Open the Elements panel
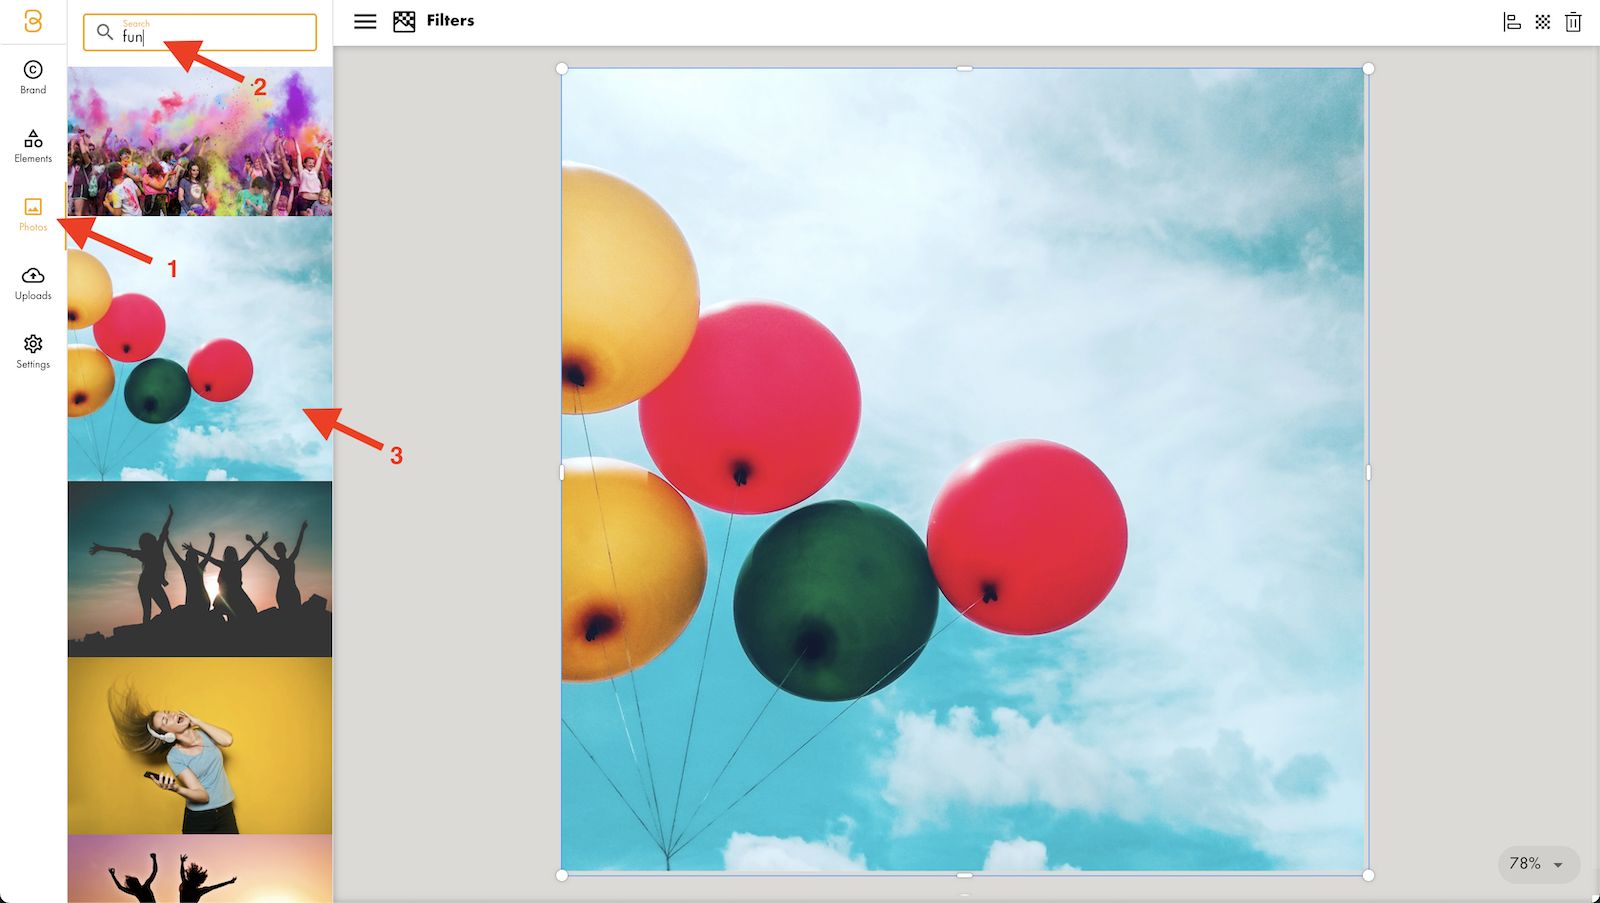The width and height of the screenshot is (1600, 903). point(33,146)
